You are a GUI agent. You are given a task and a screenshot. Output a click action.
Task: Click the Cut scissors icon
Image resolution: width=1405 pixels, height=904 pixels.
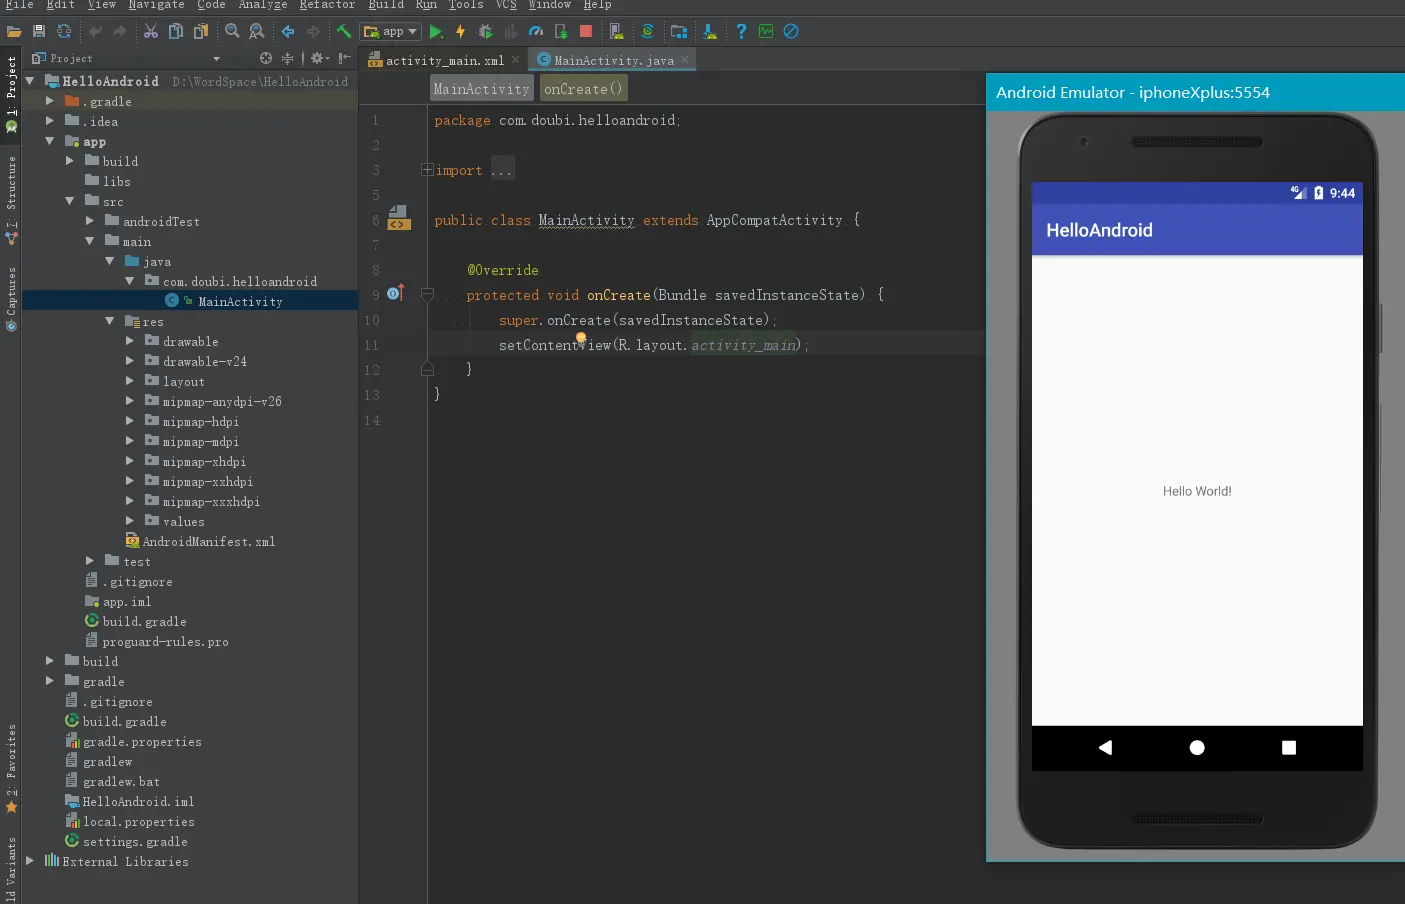pyautogui.click(x=151, y=32)
